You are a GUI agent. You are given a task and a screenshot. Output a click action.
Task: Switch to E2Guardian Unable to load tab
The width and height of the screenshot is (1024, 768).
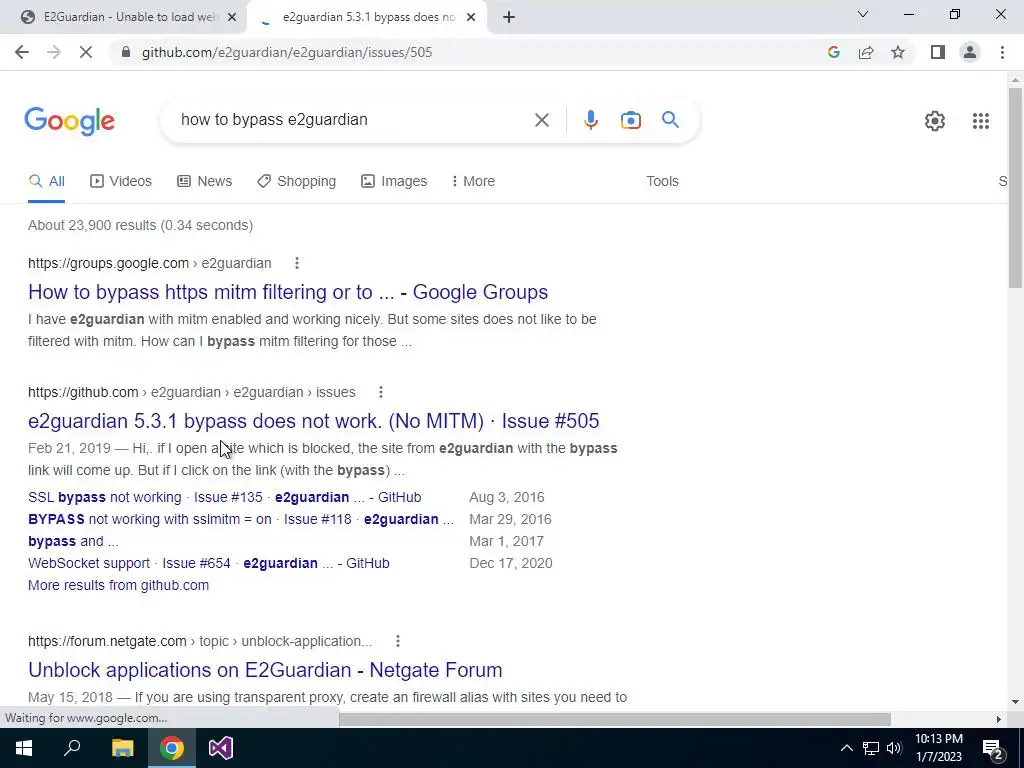[124, 17]
